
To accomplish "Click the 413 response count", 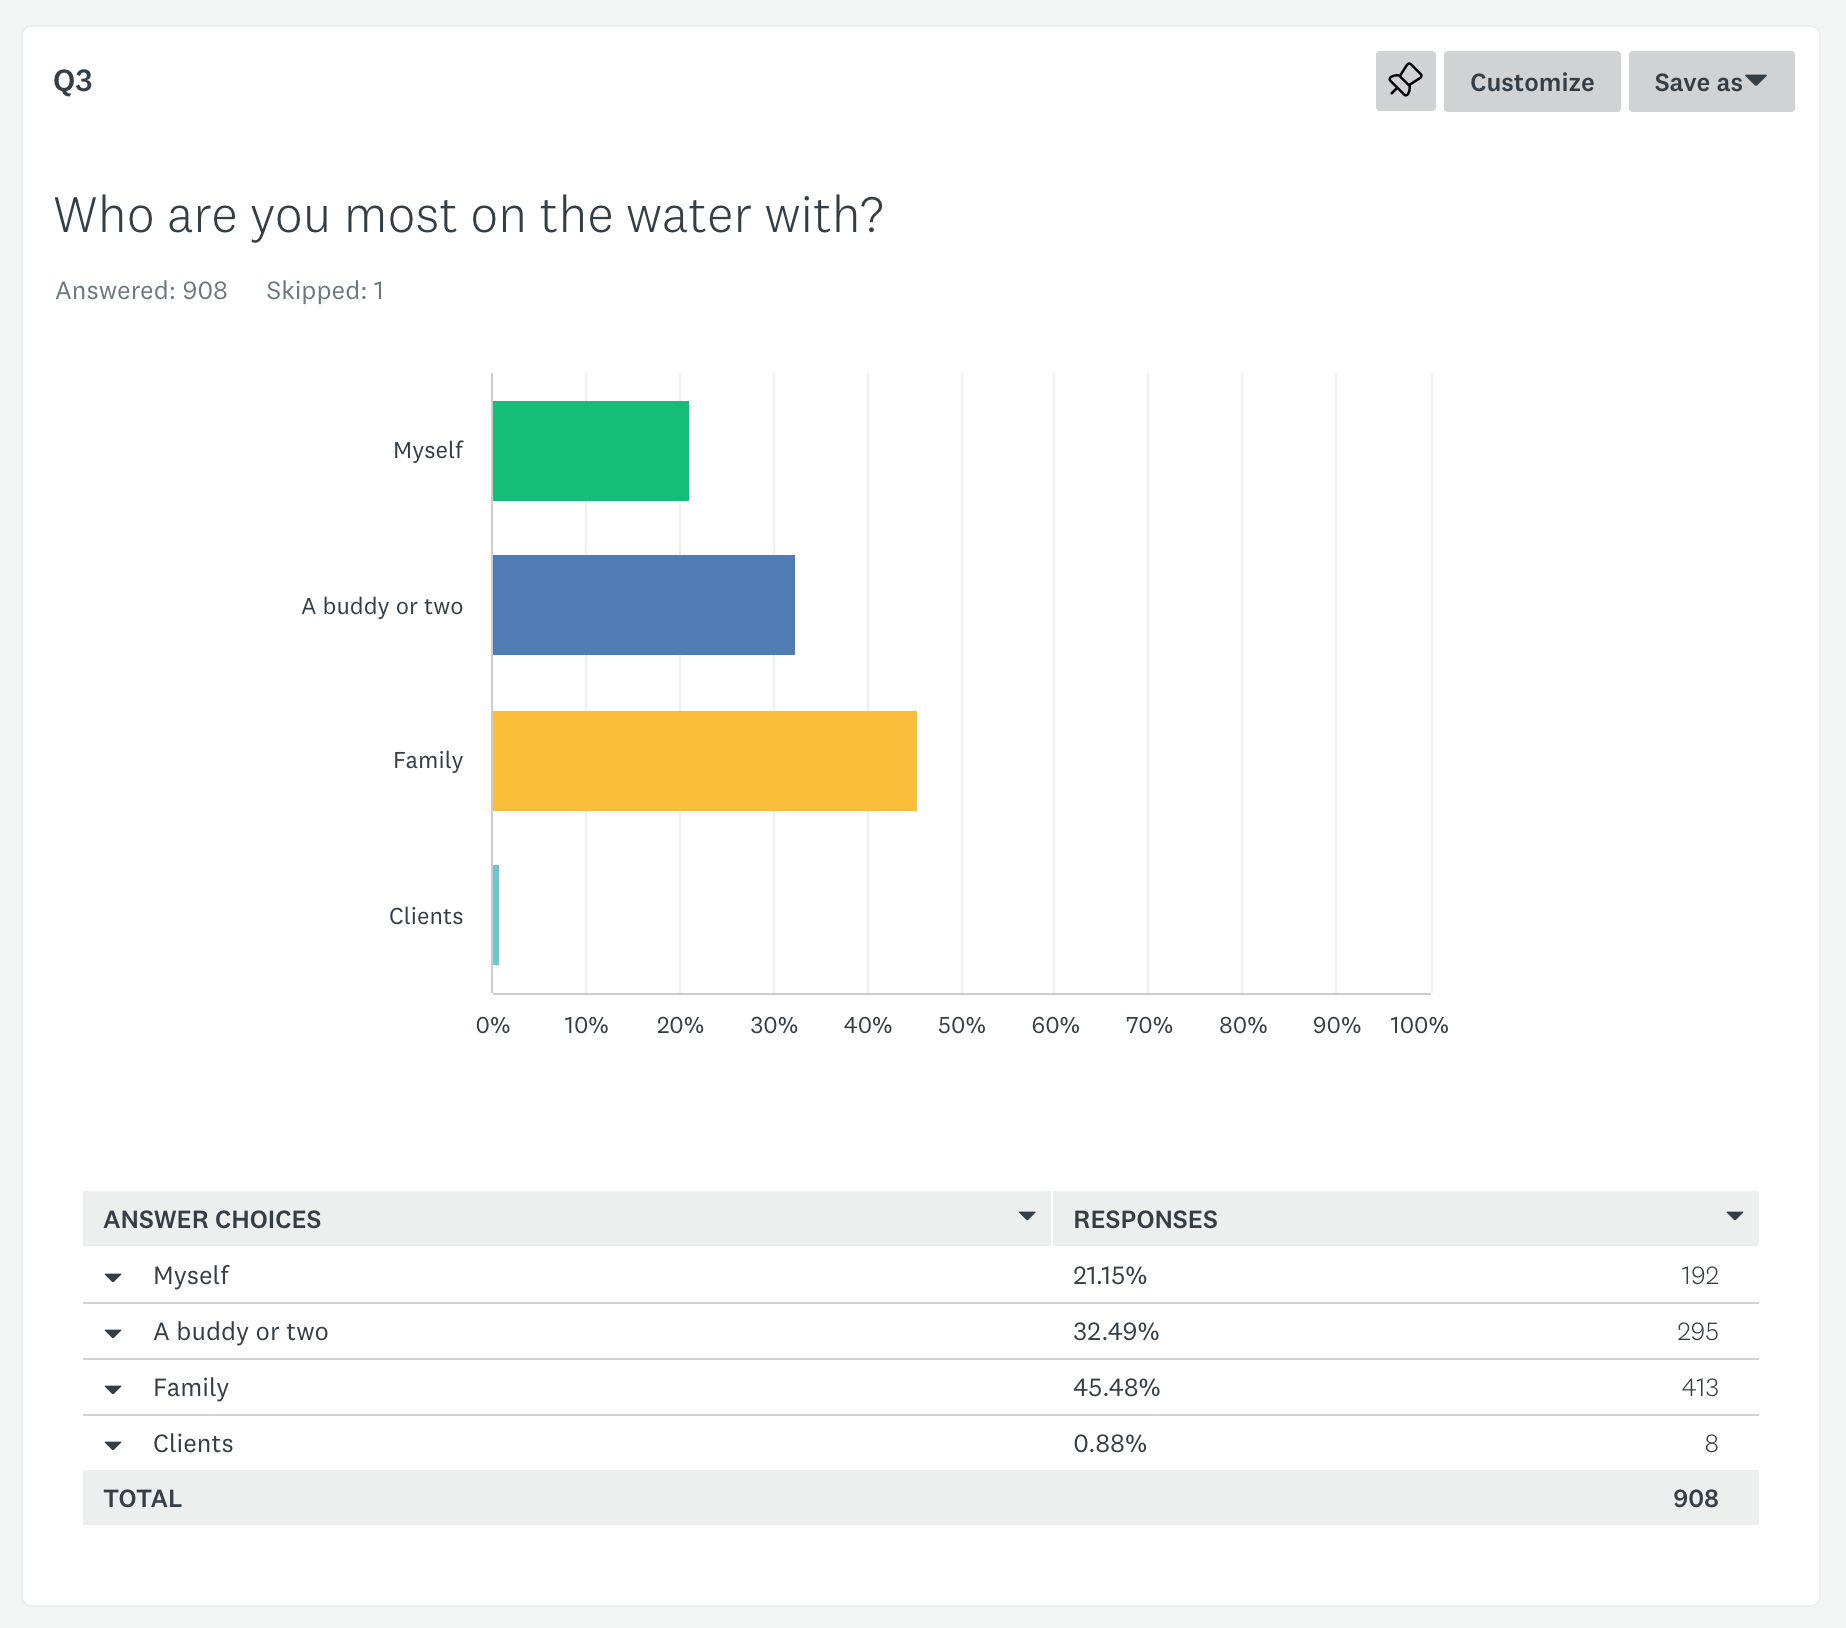I will (x=1699, y=1388).
